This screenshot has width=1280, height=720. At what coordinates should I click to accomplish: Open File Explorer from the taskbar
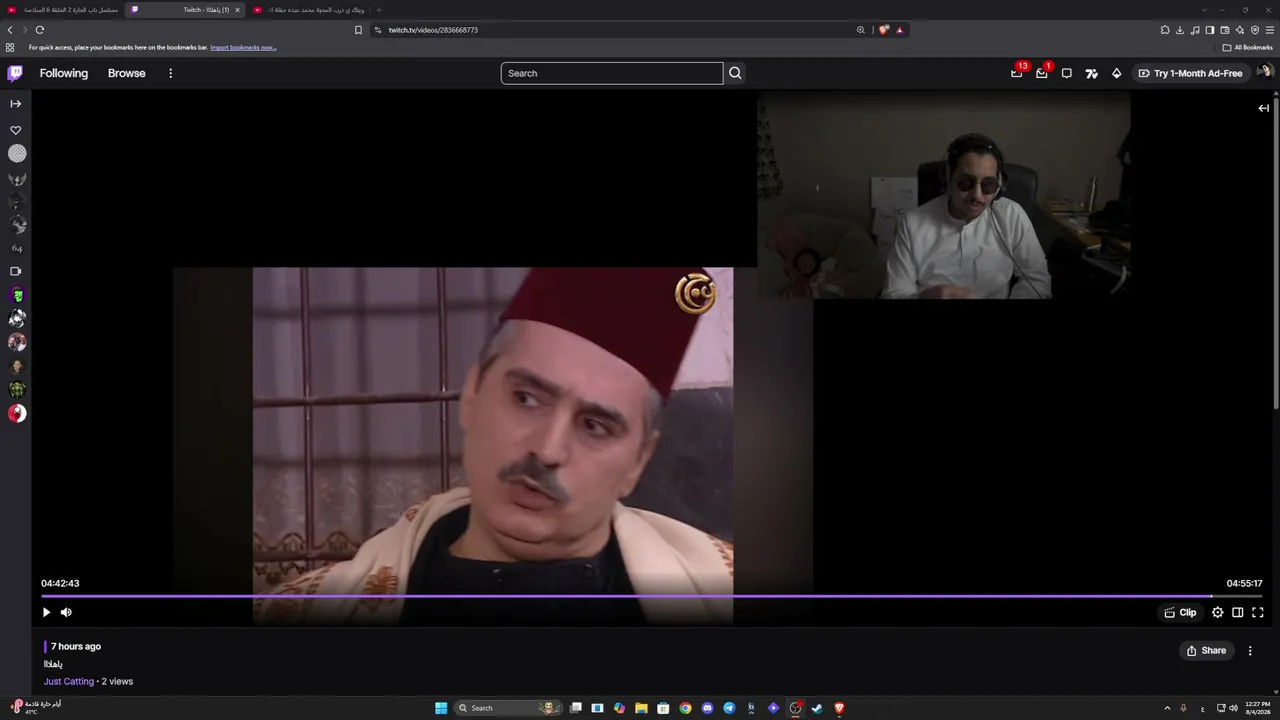[641, 708]
